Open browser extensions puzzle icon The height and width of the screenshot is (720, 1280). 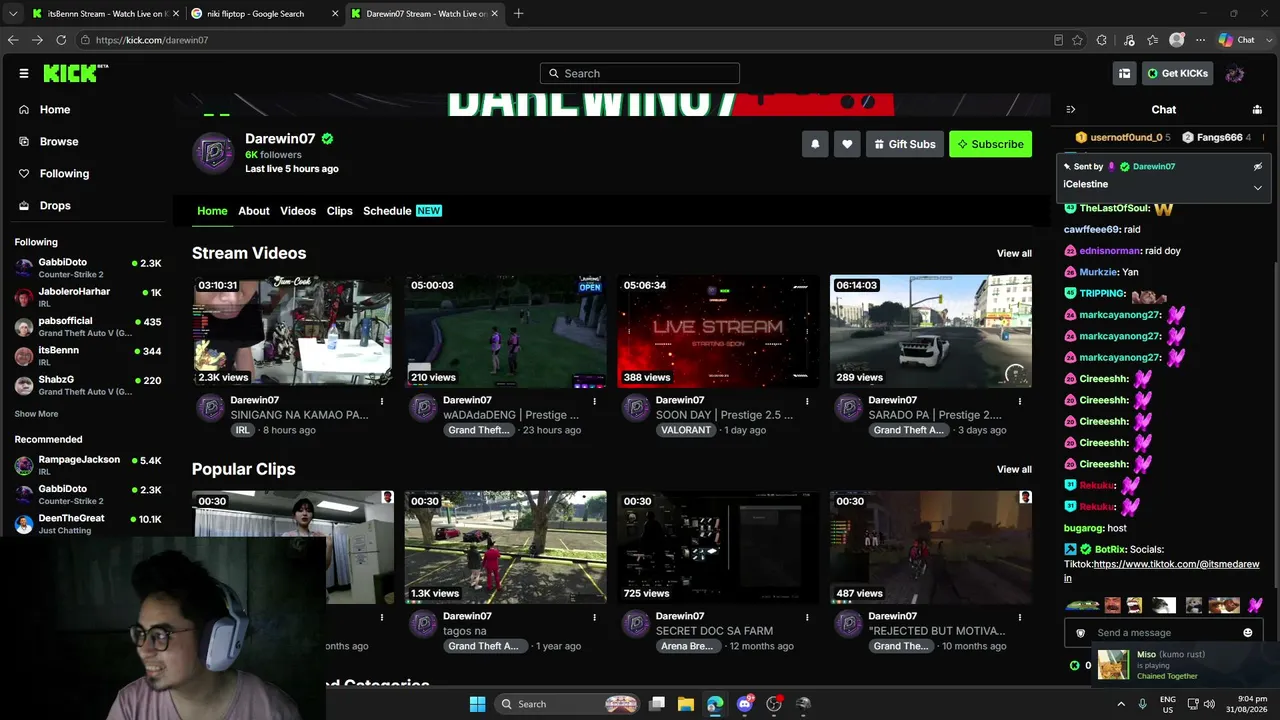point(1102,40)
